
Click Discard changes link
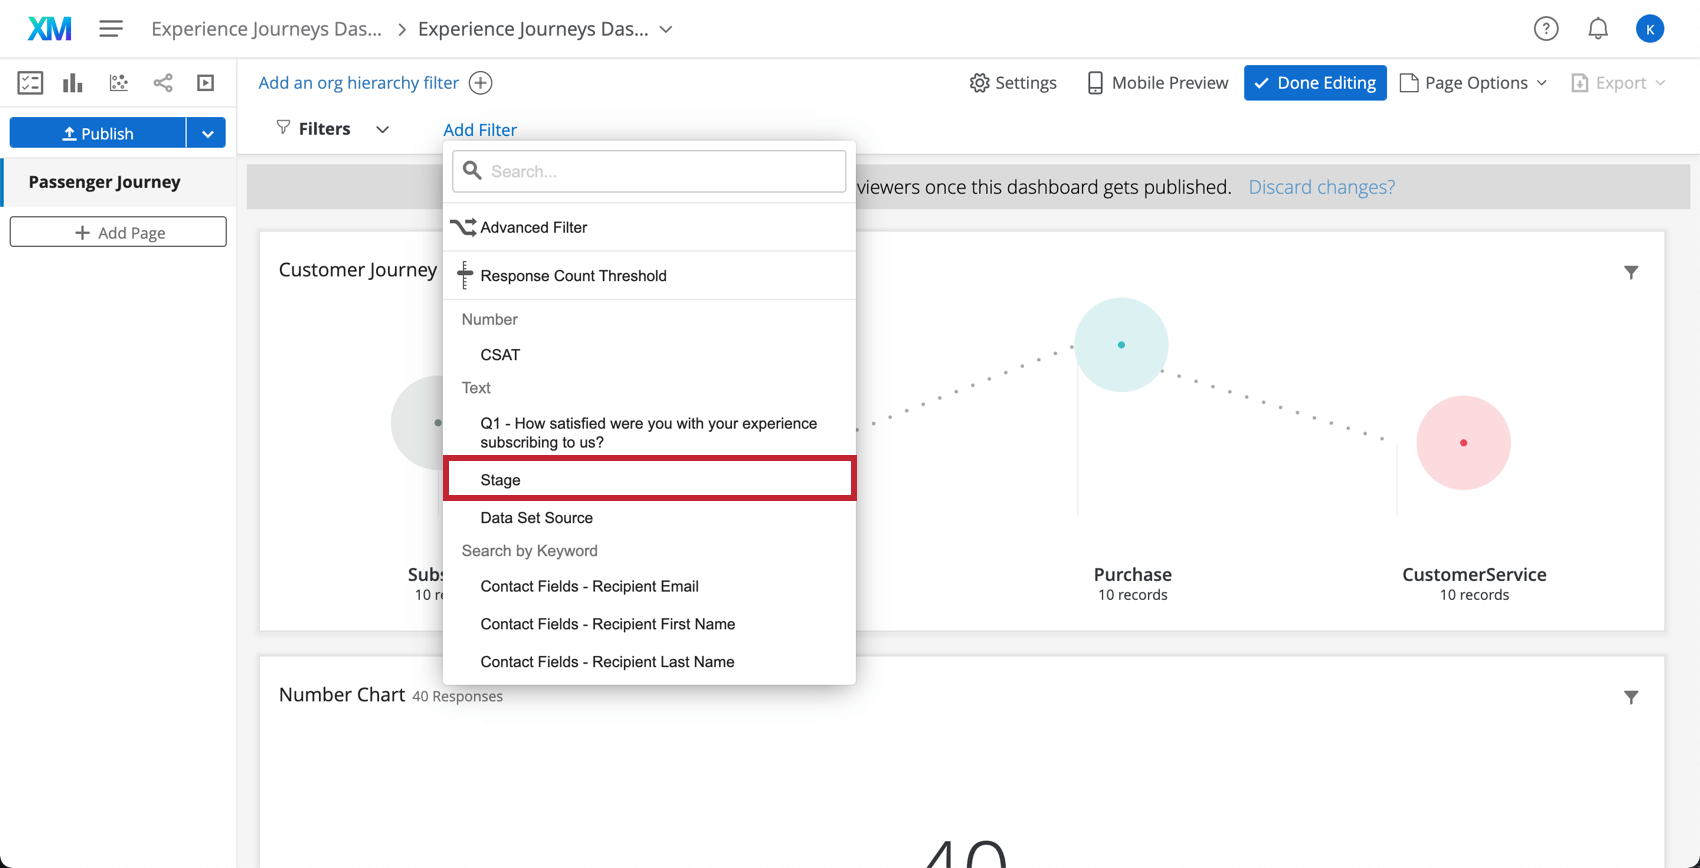pyautogui.click(x=1321, y=187)
